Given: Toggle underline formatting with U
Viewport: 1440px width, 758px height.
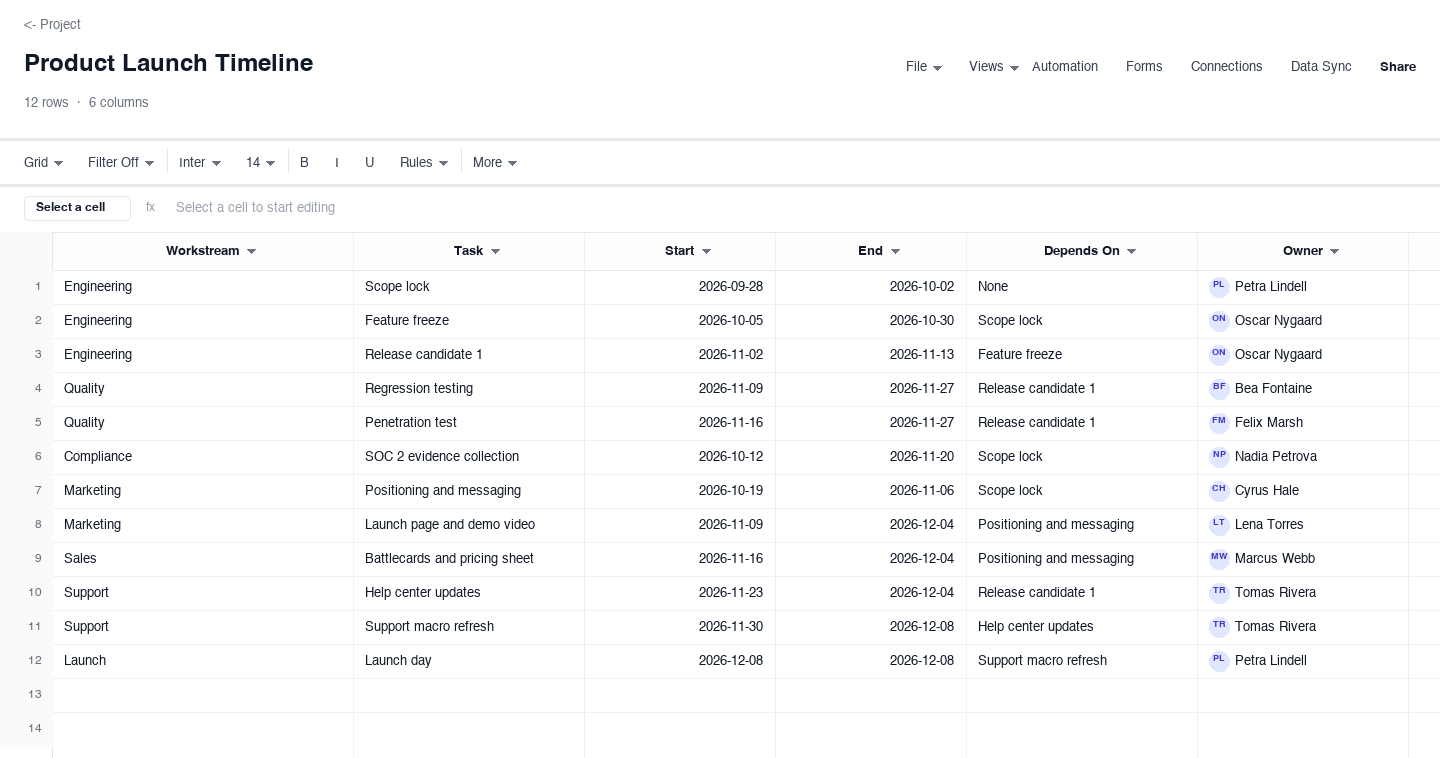Looking at the screenshot, I should point(369,162).
